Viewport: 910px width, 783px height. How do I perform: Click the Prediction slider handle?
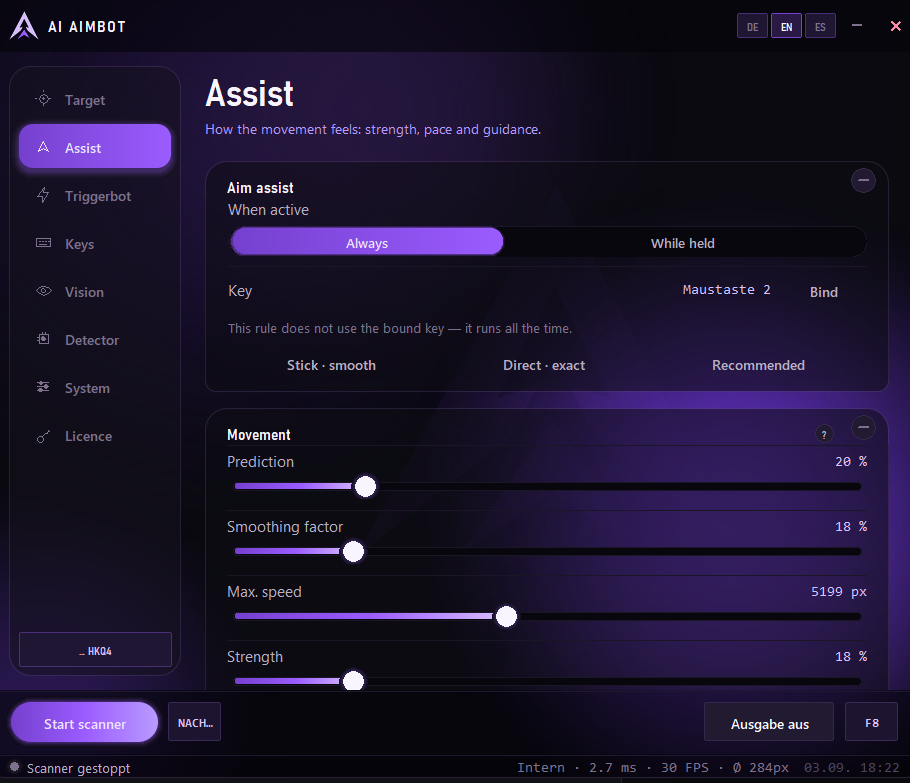pyautogui.click(x=365, y=486)
